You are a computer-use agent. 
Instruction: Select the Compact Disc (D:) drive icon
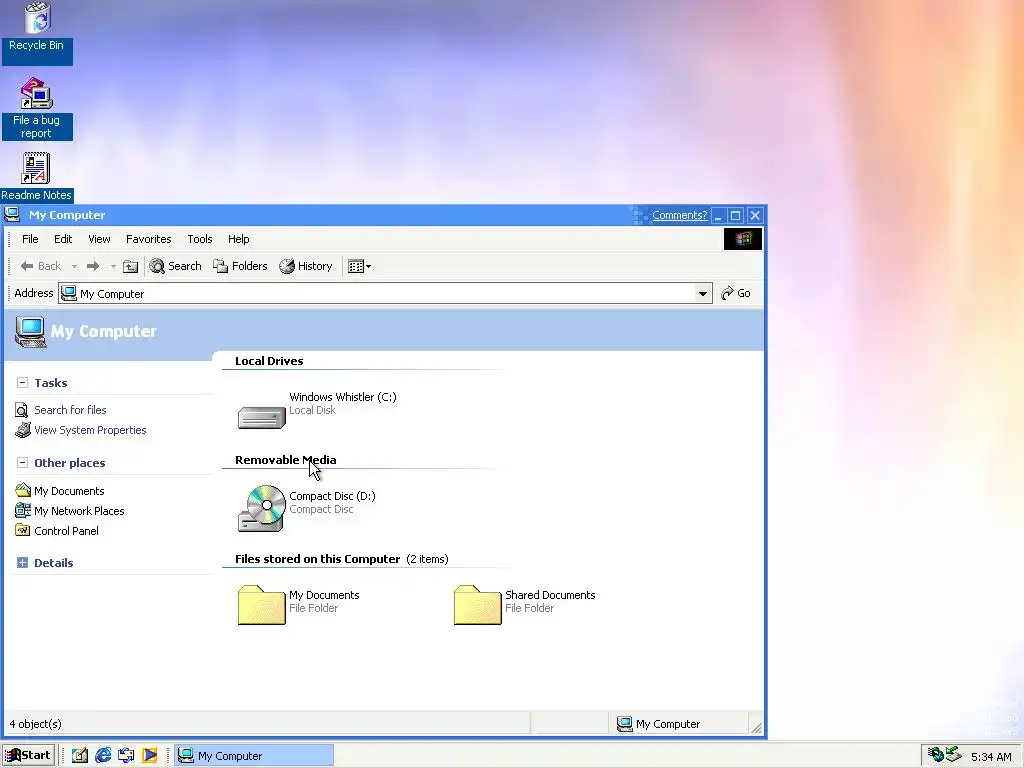coord(262,508)
